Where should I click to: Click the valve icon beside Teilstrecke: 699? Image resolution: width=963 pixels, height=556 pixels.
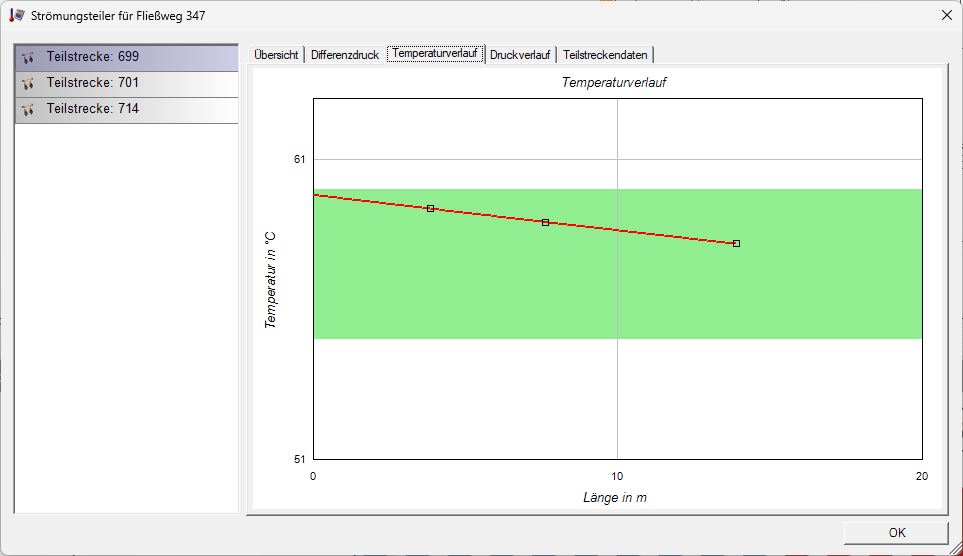[28, 57]
